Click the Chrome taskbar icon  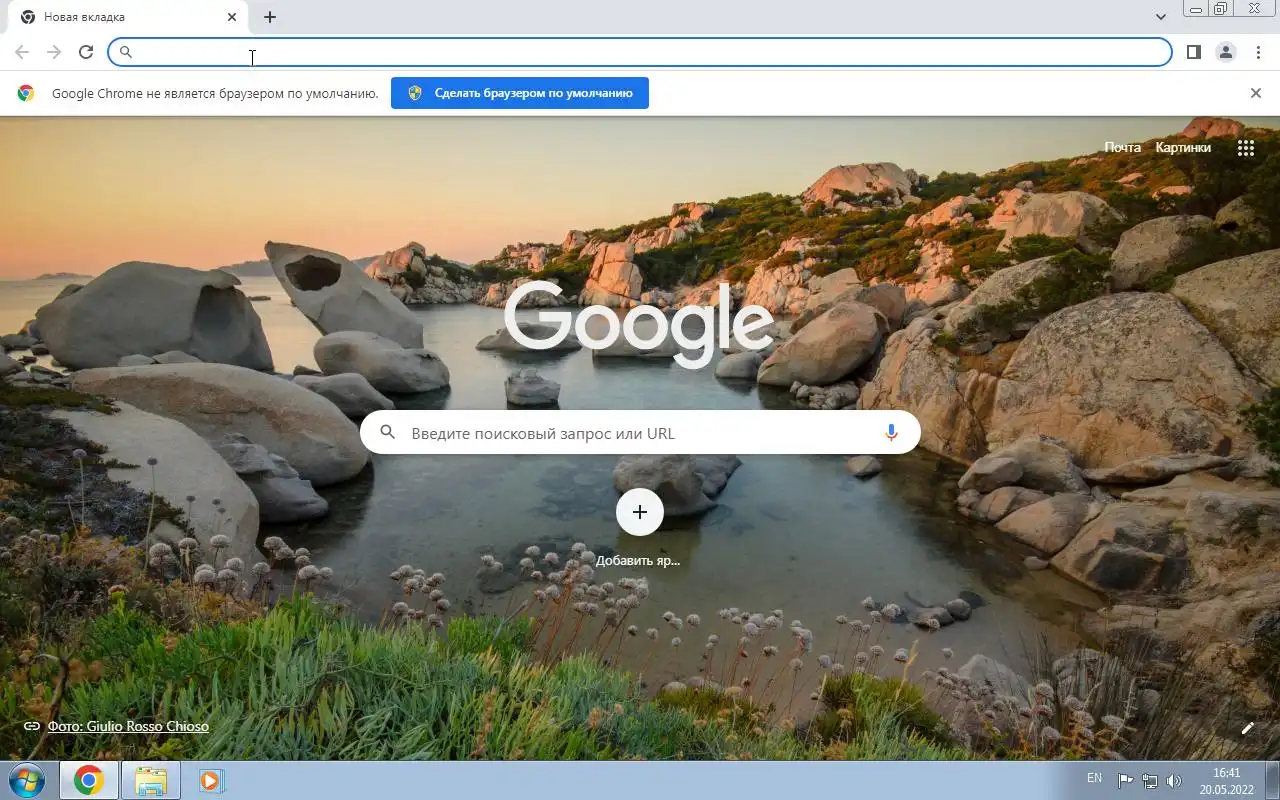[x=89, y=780]
